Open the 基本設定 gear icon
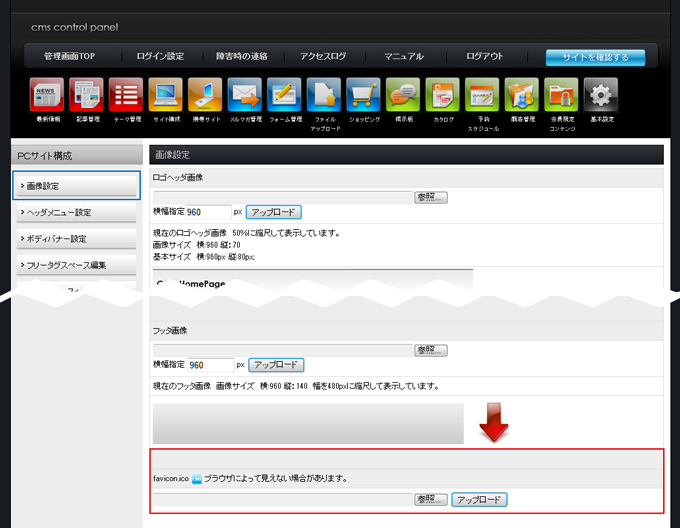Image resolution: width=680 pixels, height=528 pixels. [x=601, y=95]
